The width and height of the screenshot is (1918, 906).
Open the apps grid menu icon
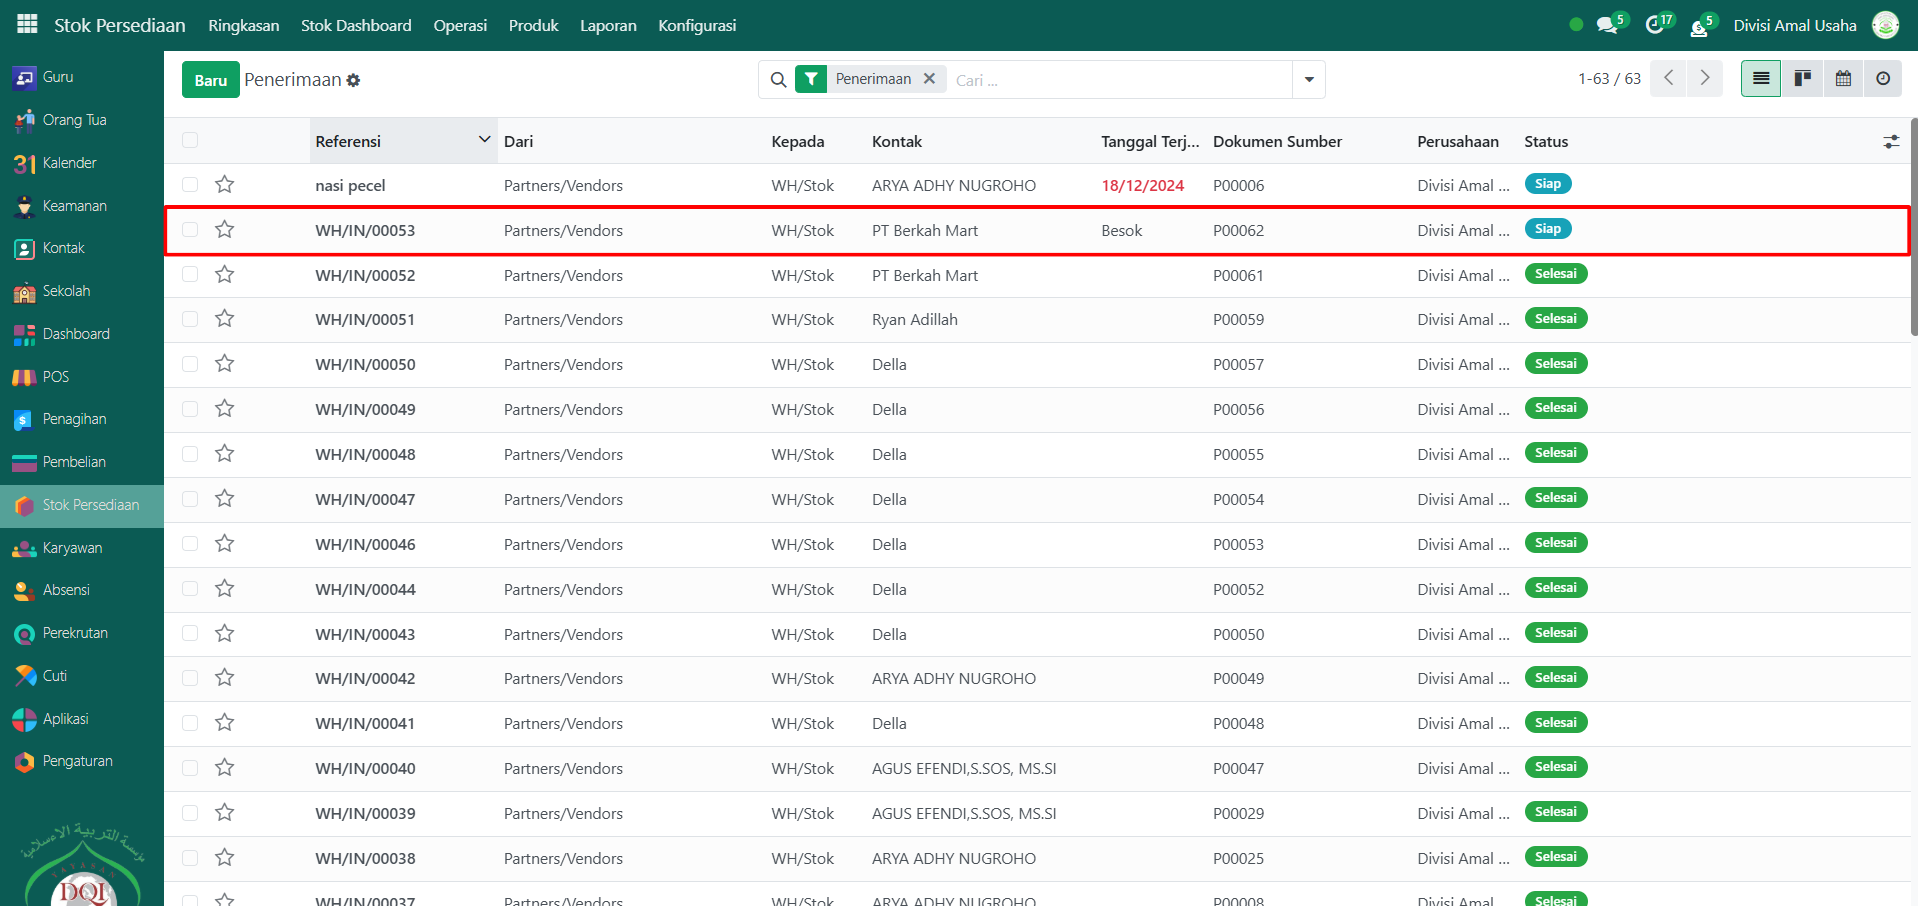27,24
